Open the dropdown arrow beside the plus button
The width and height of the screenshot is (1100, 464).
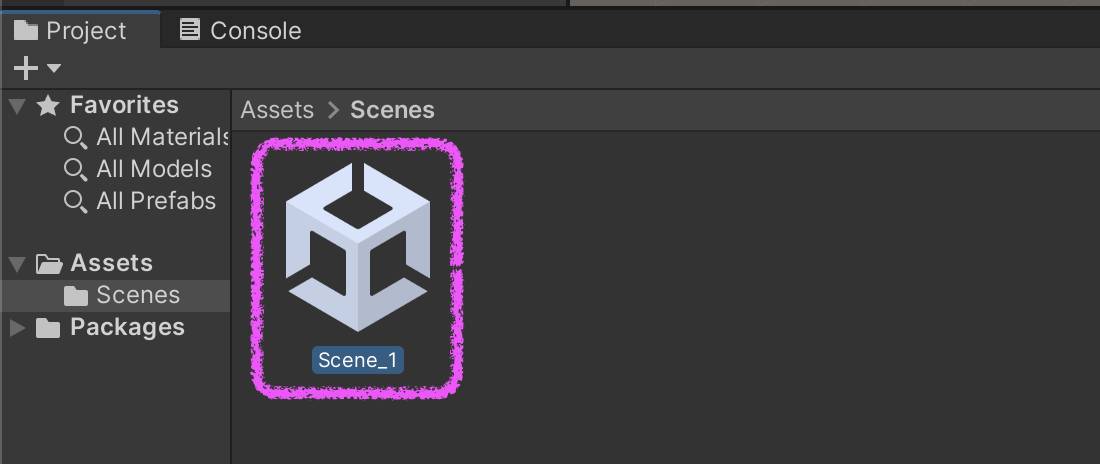click(54, 68)
